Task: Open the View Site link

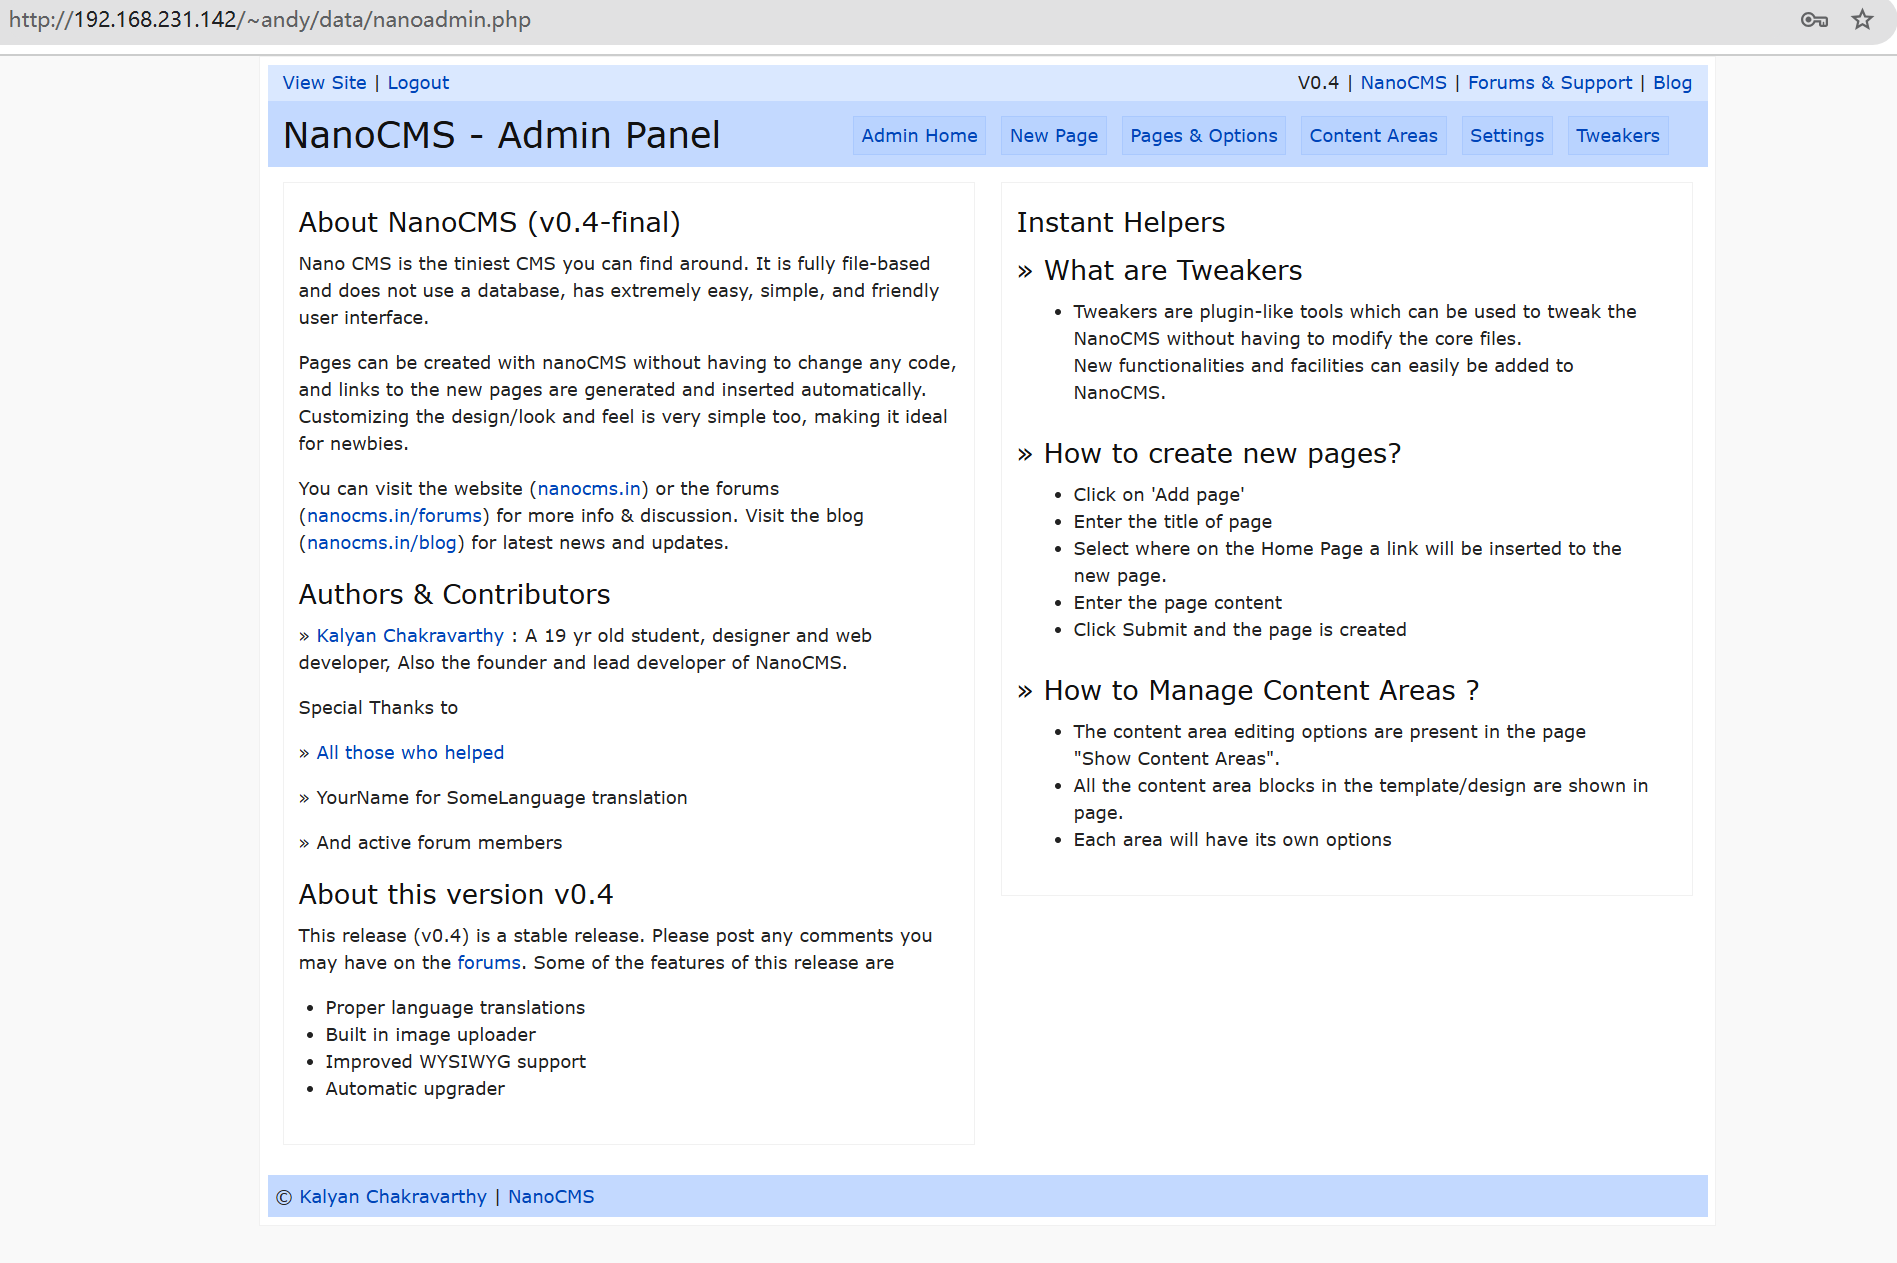Action: point(324,83)
